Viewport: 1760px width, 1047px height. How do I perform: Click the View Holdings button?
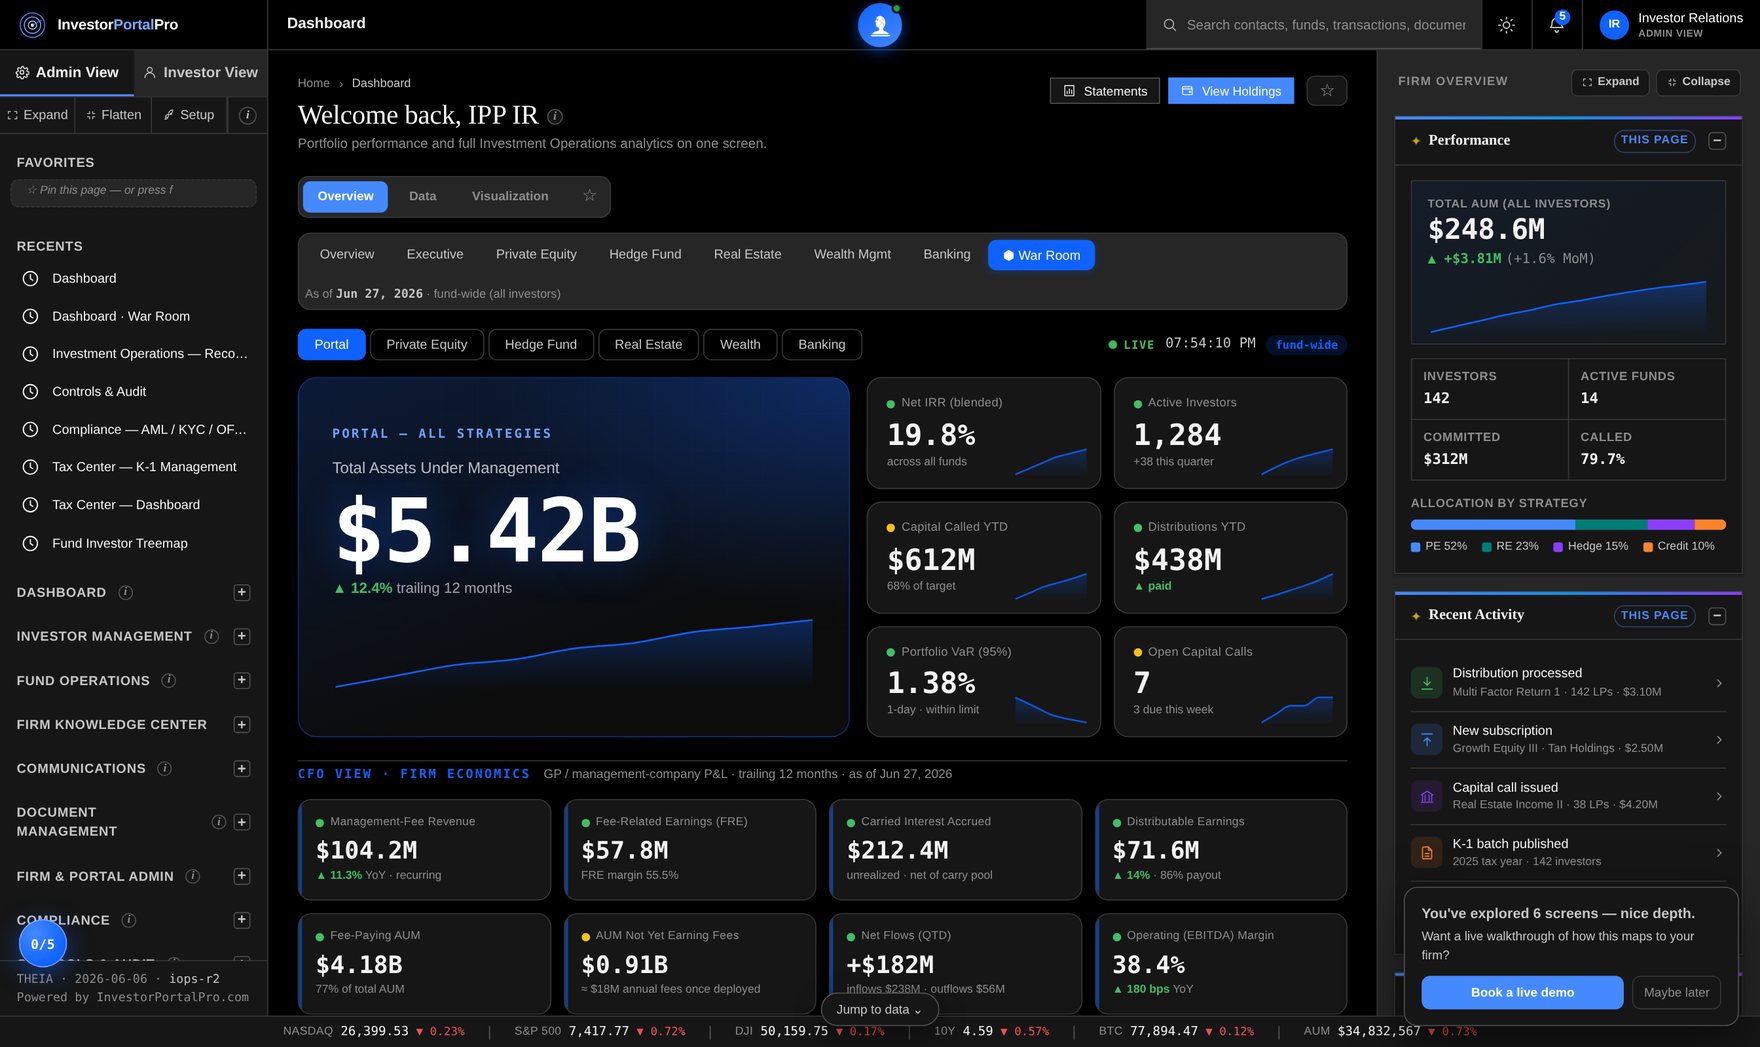[x=1231, y=91]
